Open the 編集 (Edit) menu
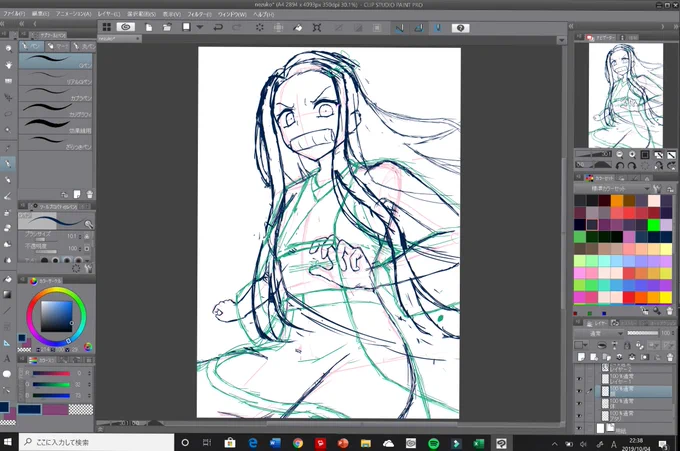The image size is (680, 451). pos(40,14)
